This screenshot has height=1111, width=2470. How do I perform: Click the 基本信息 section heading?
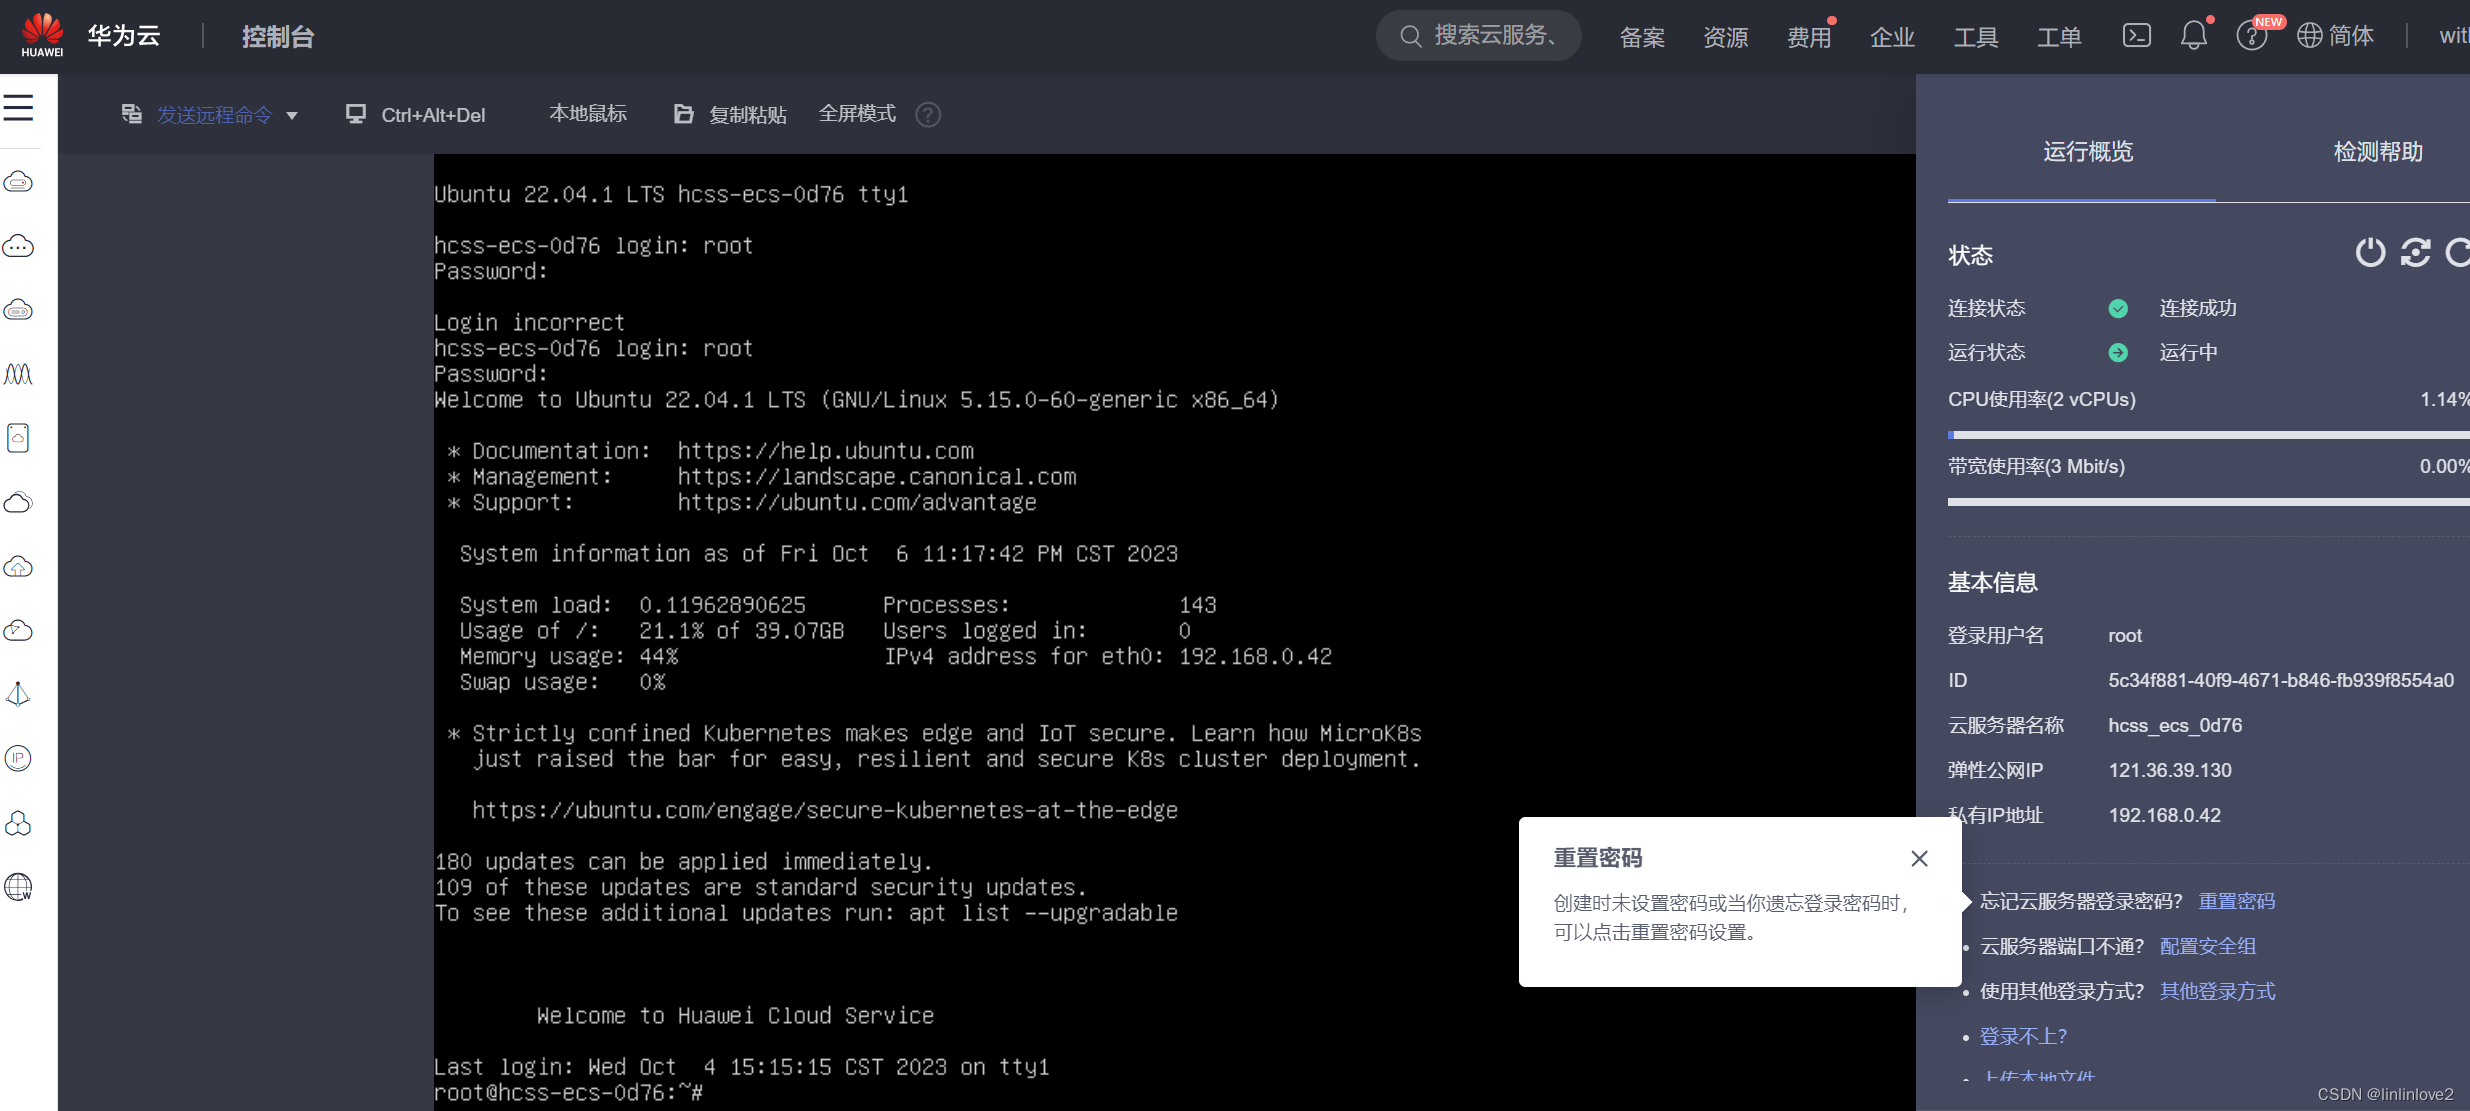tap(1993, 583)
